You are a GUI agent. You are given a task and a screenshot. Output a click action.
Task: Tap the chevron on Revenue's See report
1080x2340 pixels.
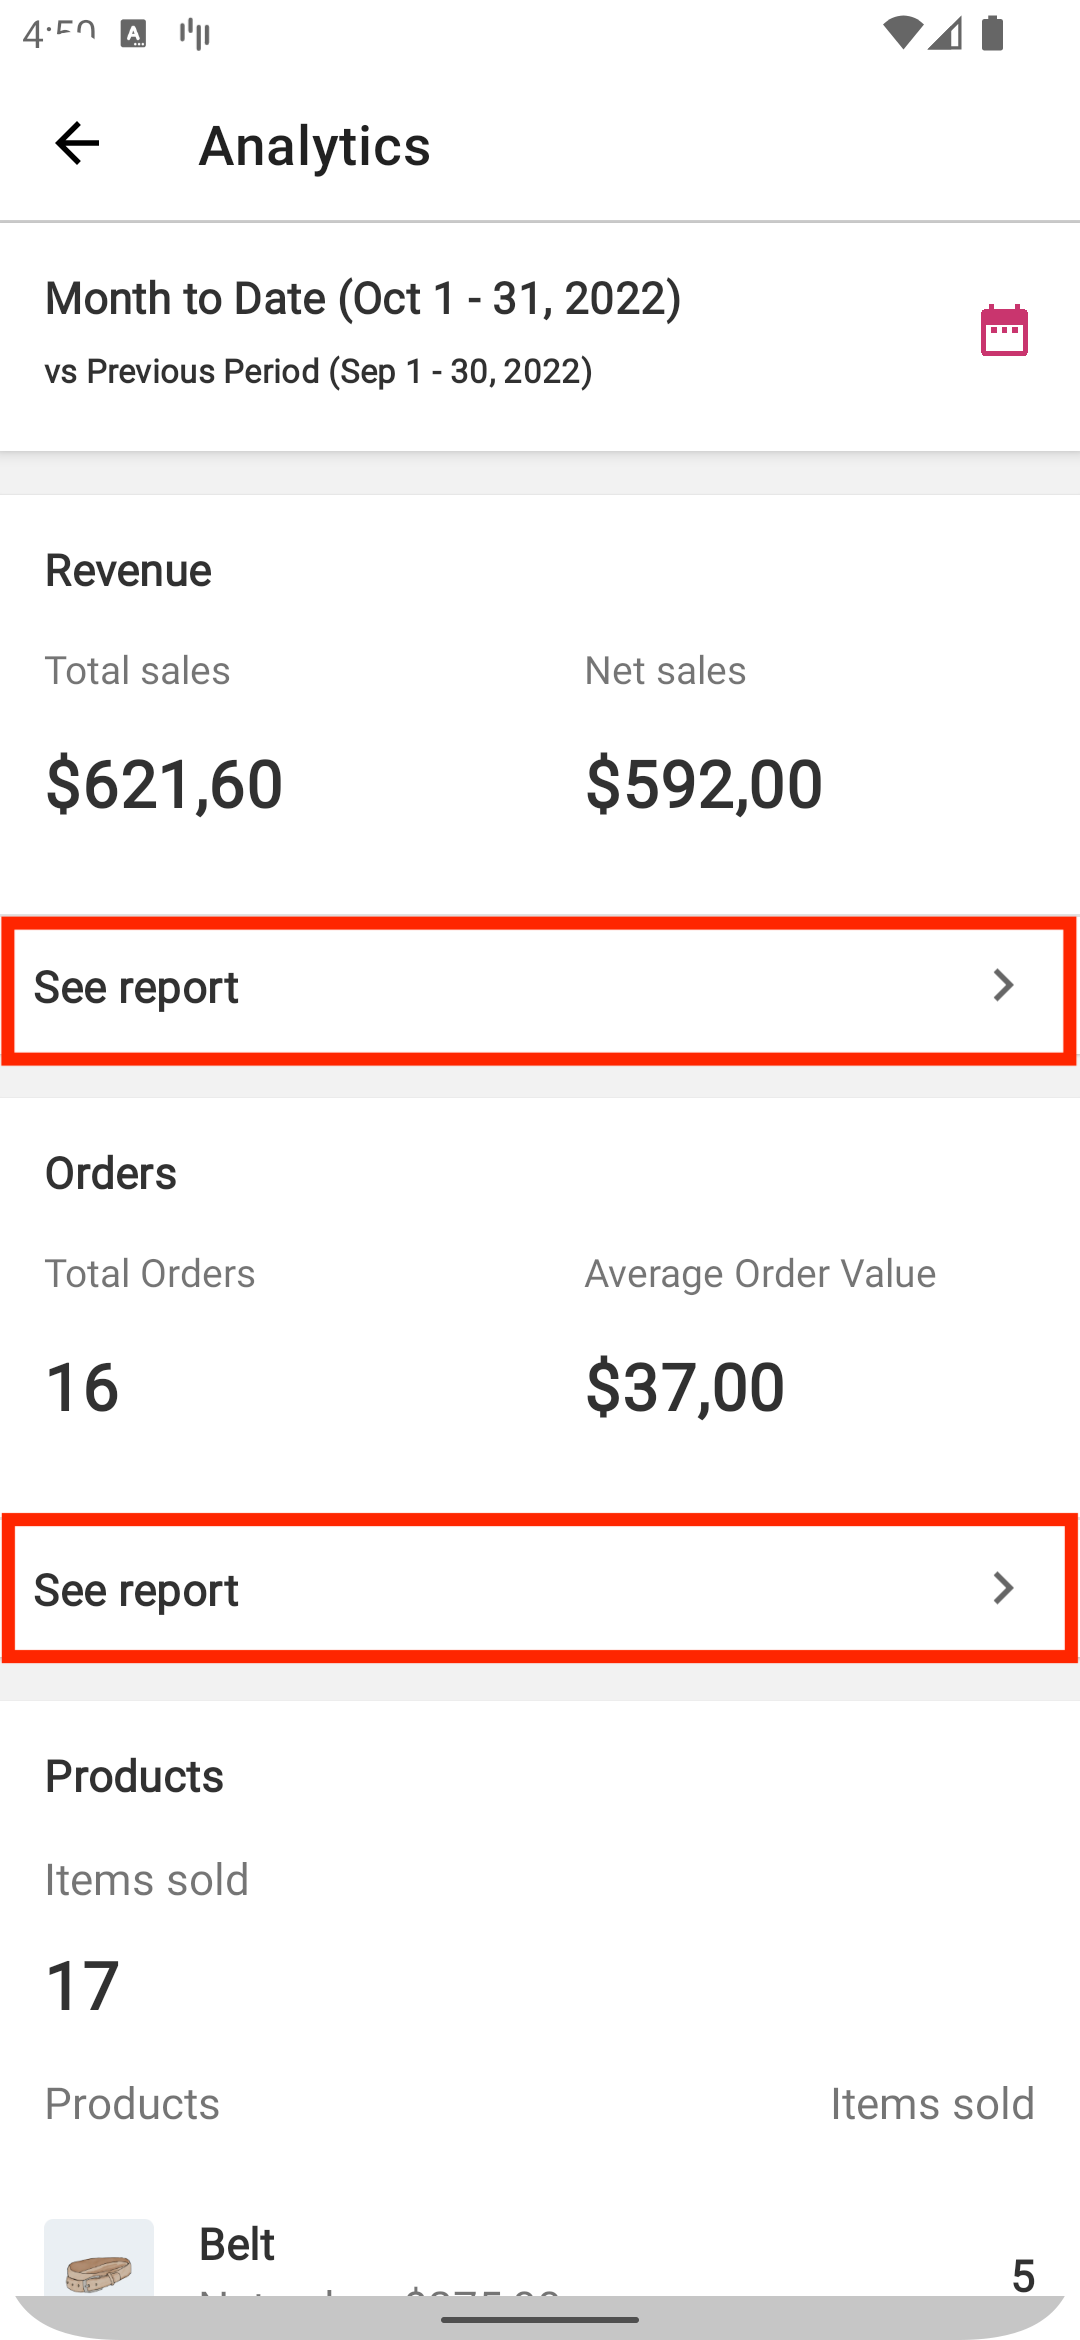click(1003, 987)
